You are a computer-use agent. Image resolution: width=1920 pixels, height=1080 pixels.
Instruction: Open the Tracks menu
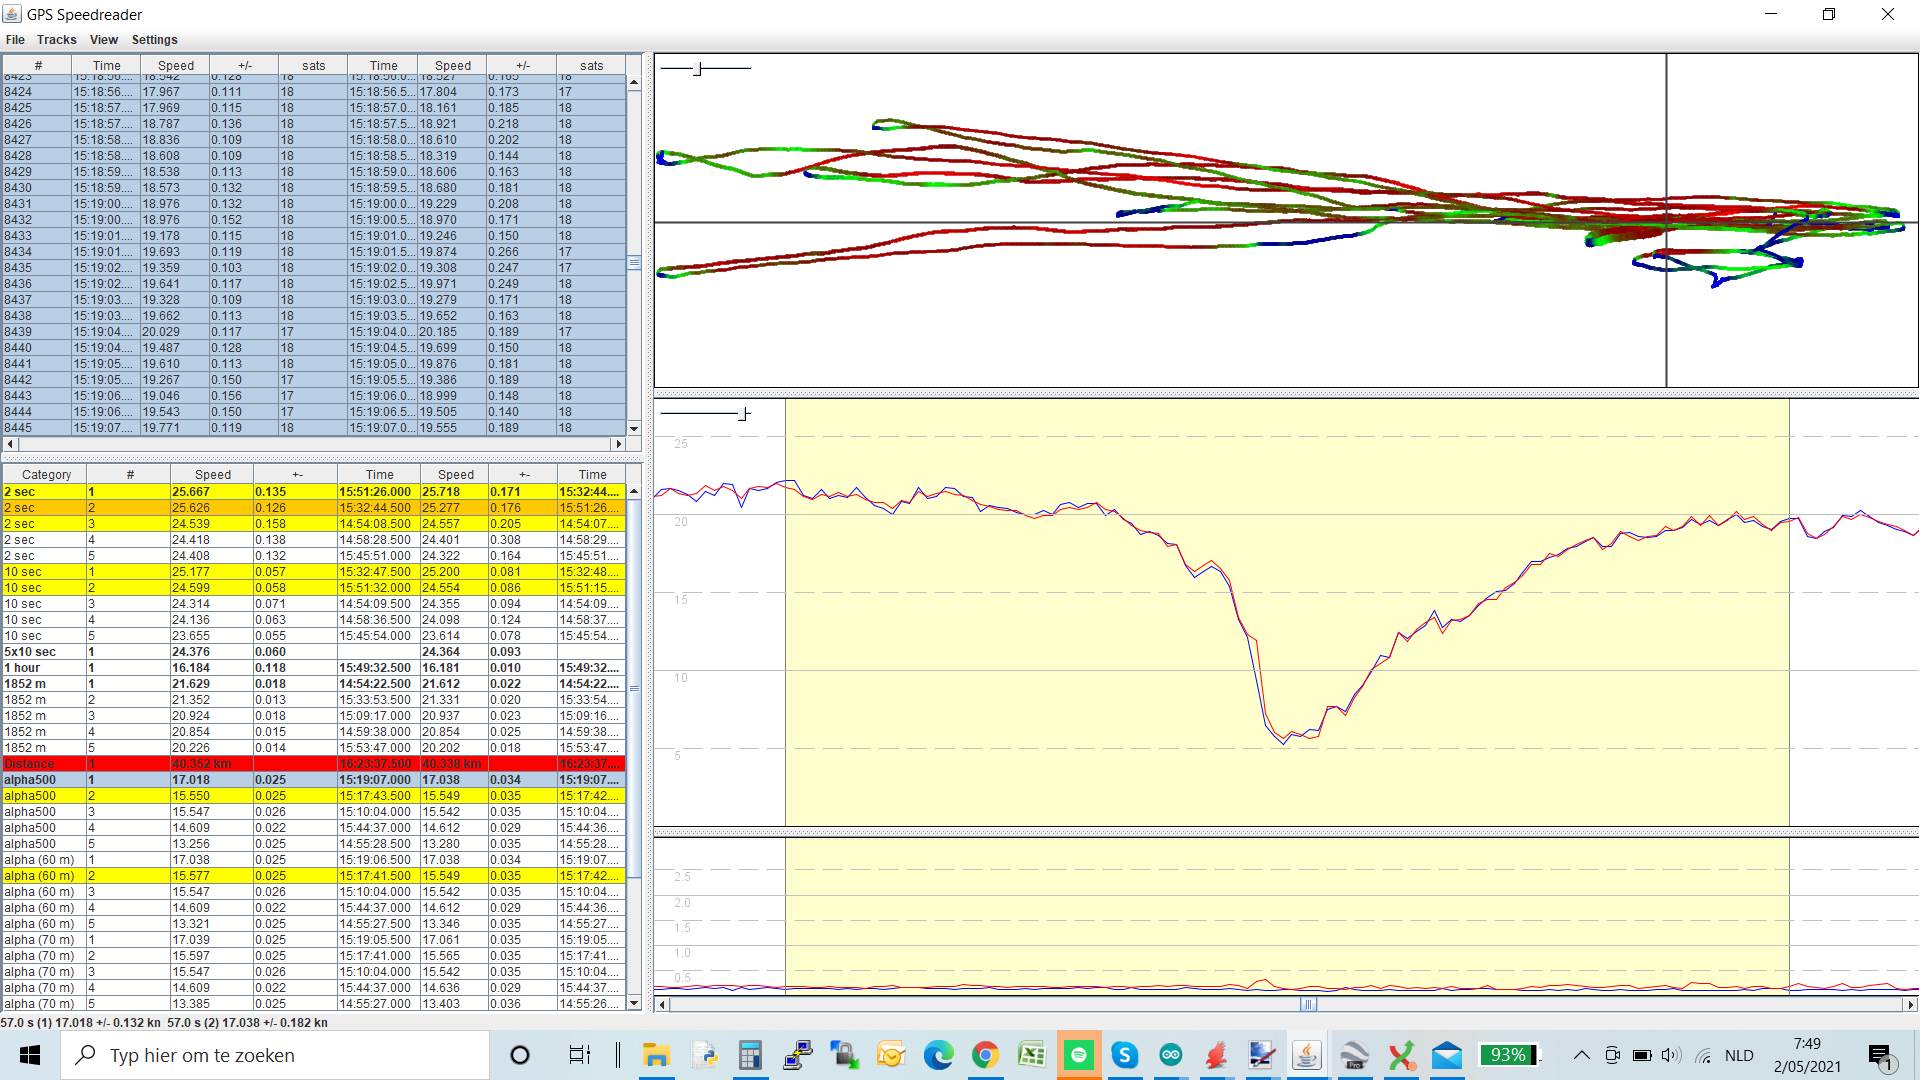(x=56, y=40)
